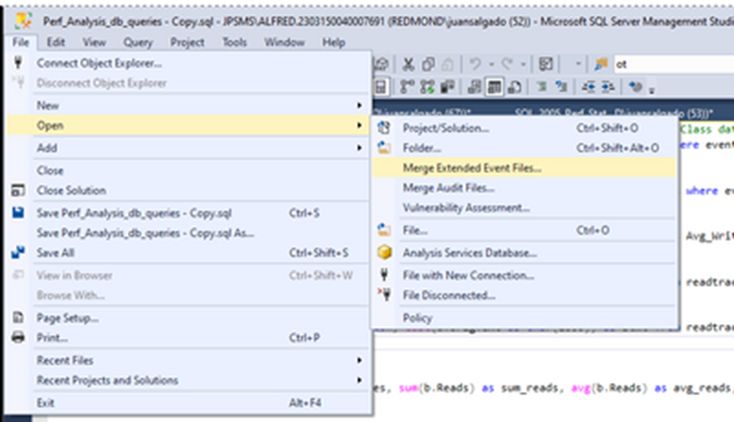Image resolution: width=734 pixels, height=422 pixels.
Task: Expand the Open submenu arrow
Action: 359,126
